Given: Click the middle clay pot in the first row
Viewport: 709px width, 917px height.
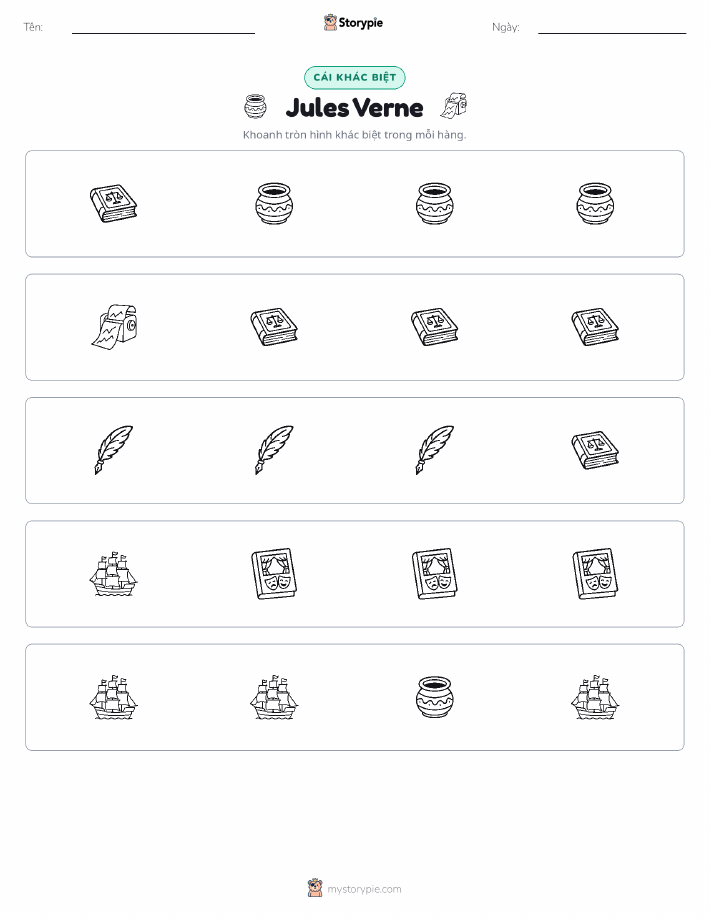Looking at the screenshot, I should [435, 204].
